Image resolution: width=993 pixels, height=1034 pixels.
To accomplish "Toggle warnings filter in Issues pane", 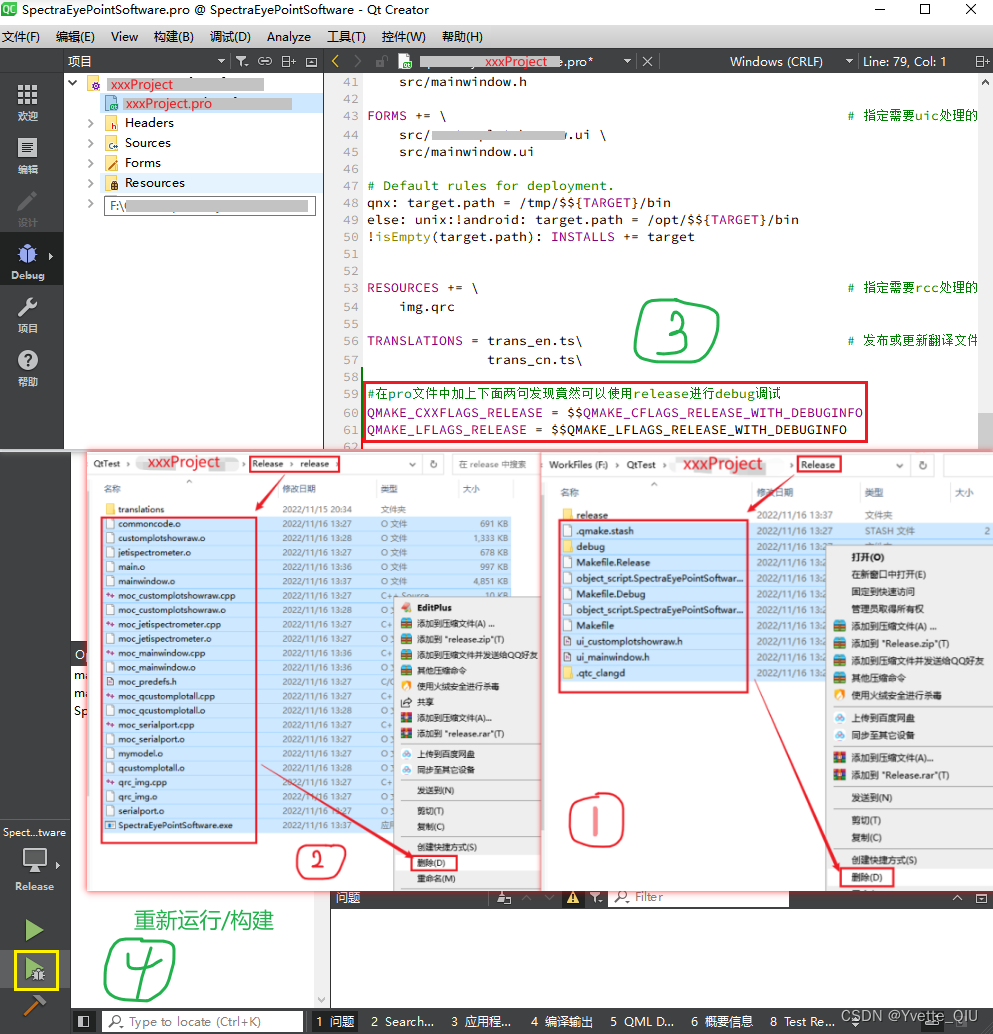I will (x=573, y=897).
